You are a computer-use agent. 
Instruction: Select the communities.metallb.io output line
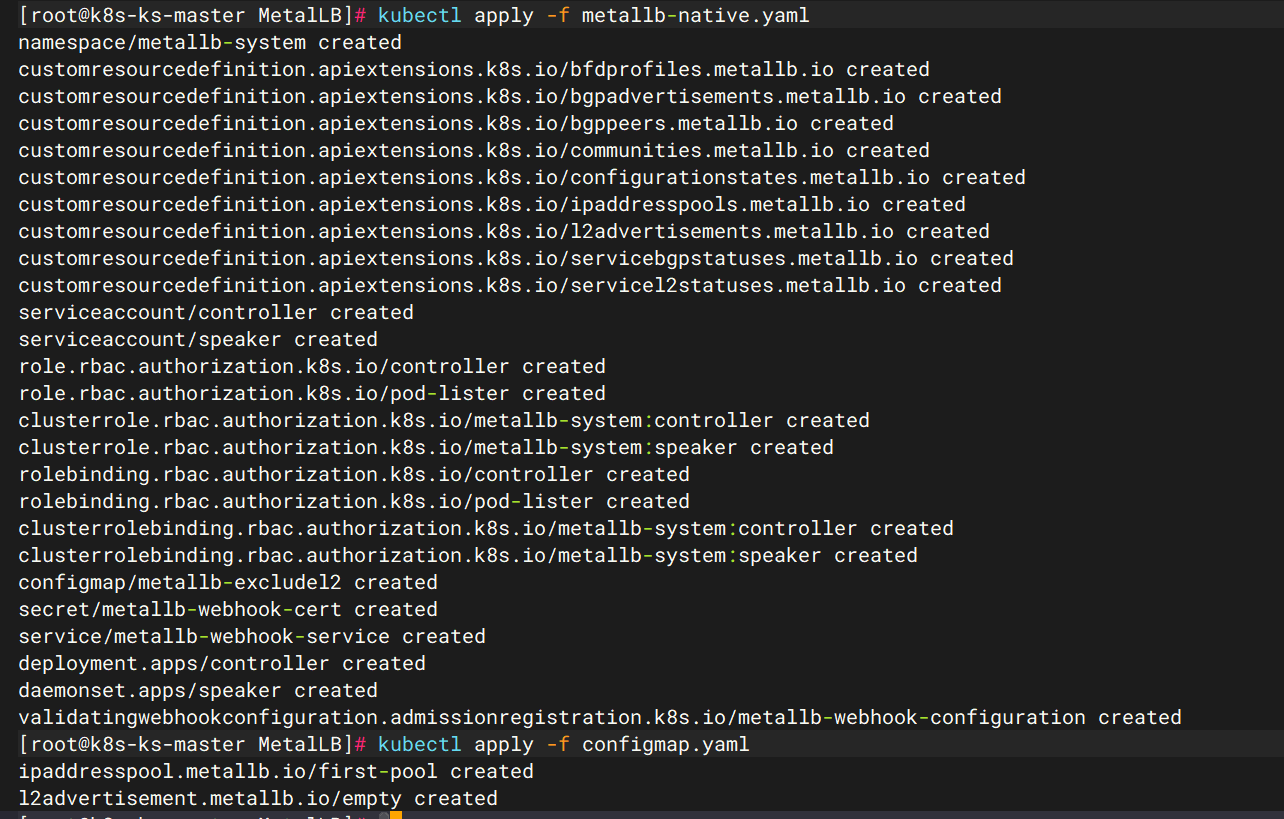(474, 150)
